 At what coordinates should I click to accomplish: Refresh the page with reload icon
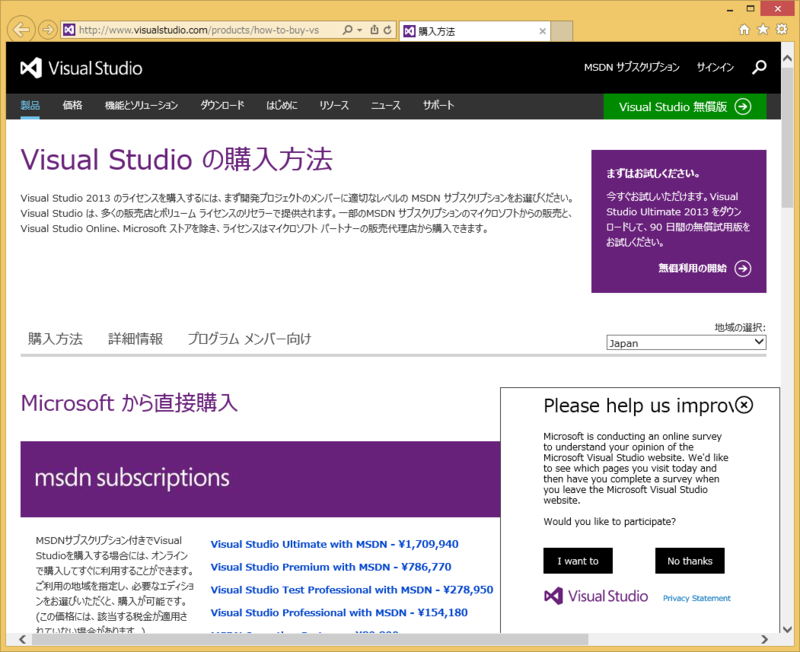(x=388, y=30)
